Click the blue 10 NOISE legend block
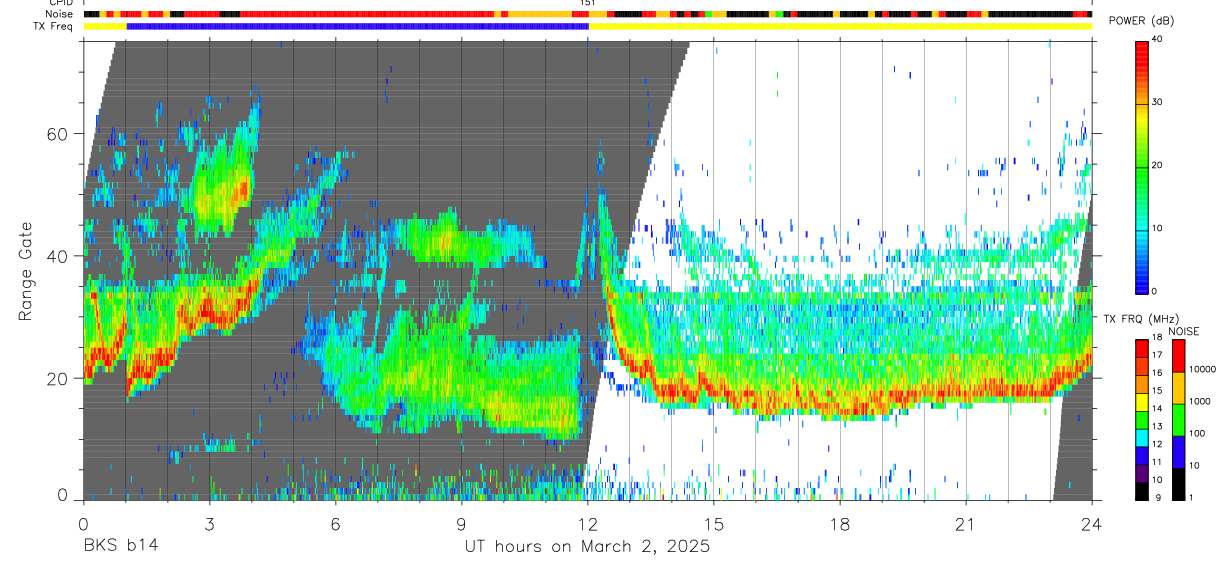 coord(1179,451)
